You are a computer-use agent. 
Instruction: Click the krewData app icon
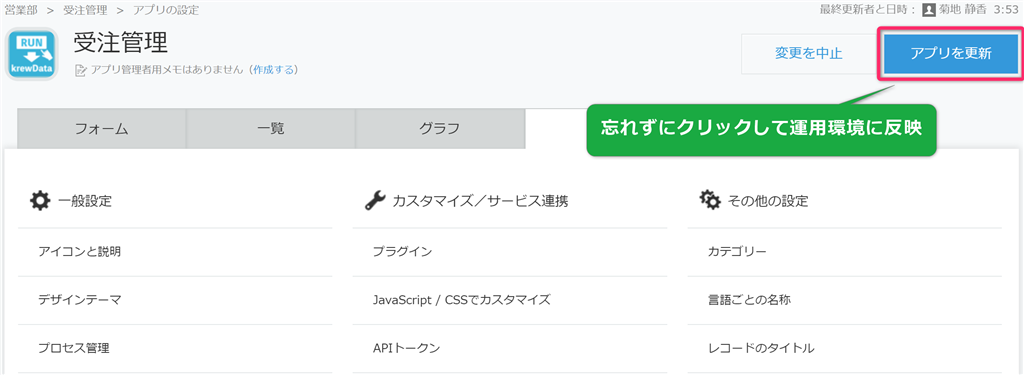(30, 55)
